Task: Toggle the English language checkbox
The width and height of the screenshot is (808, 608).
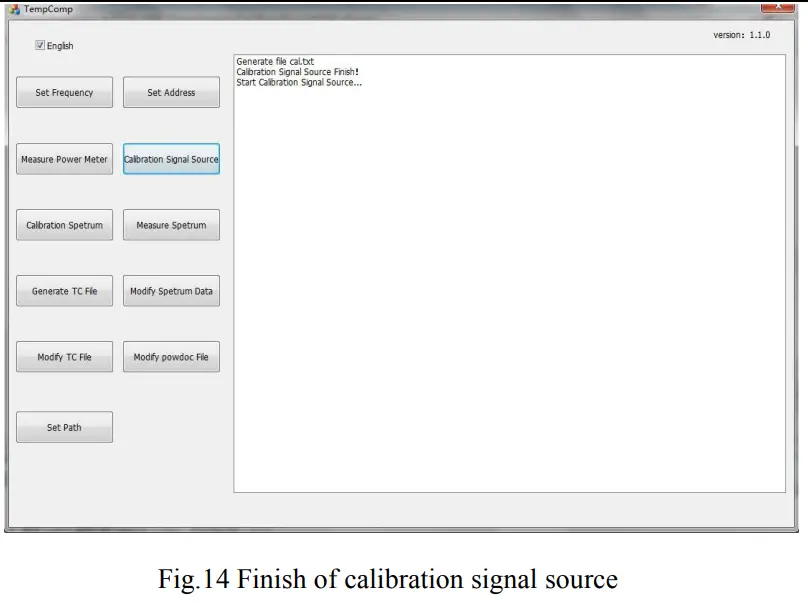Action: click(x=39, y=45)
